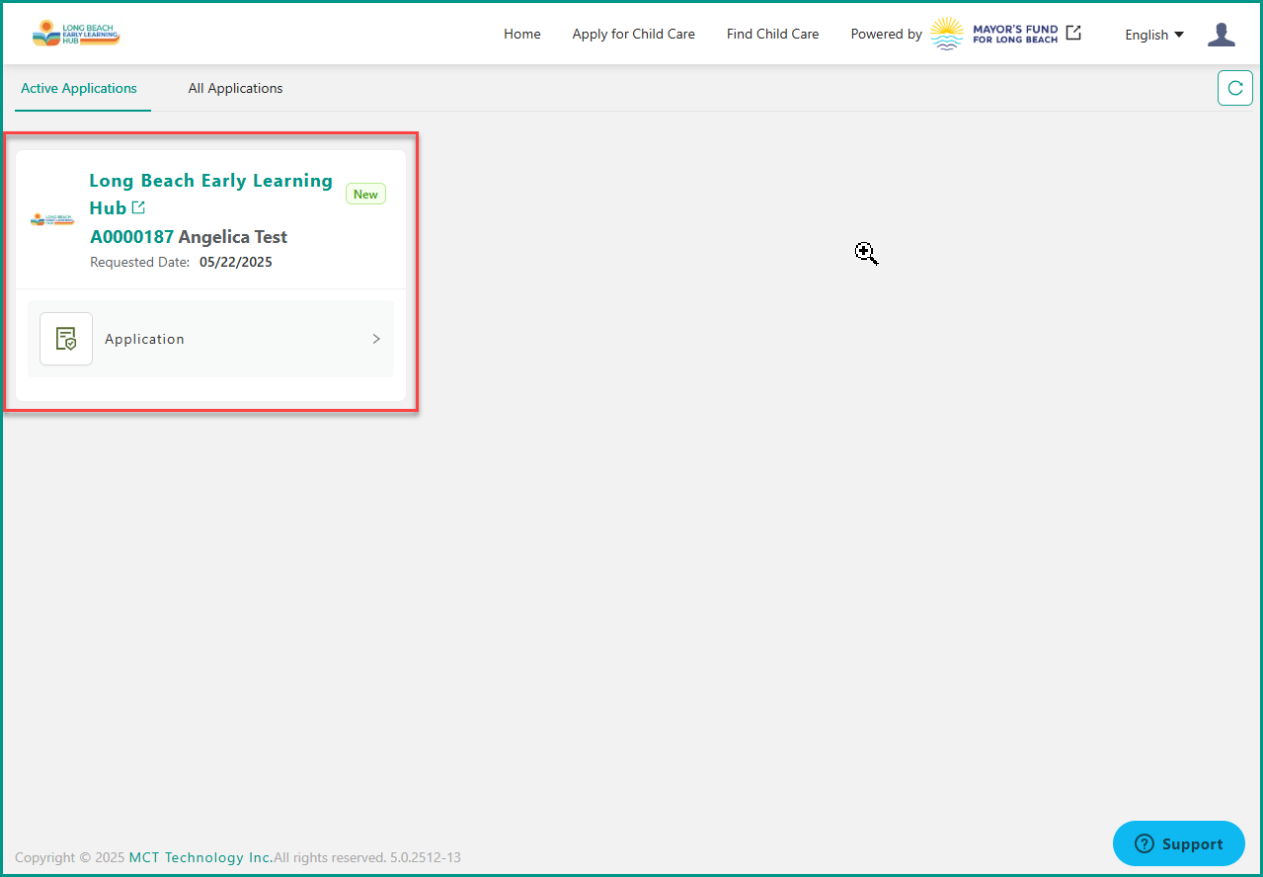Open Long Beach Early Learning Hub title link
The height and width of the screenshot is (877, 1263).
tap(211, 194)
